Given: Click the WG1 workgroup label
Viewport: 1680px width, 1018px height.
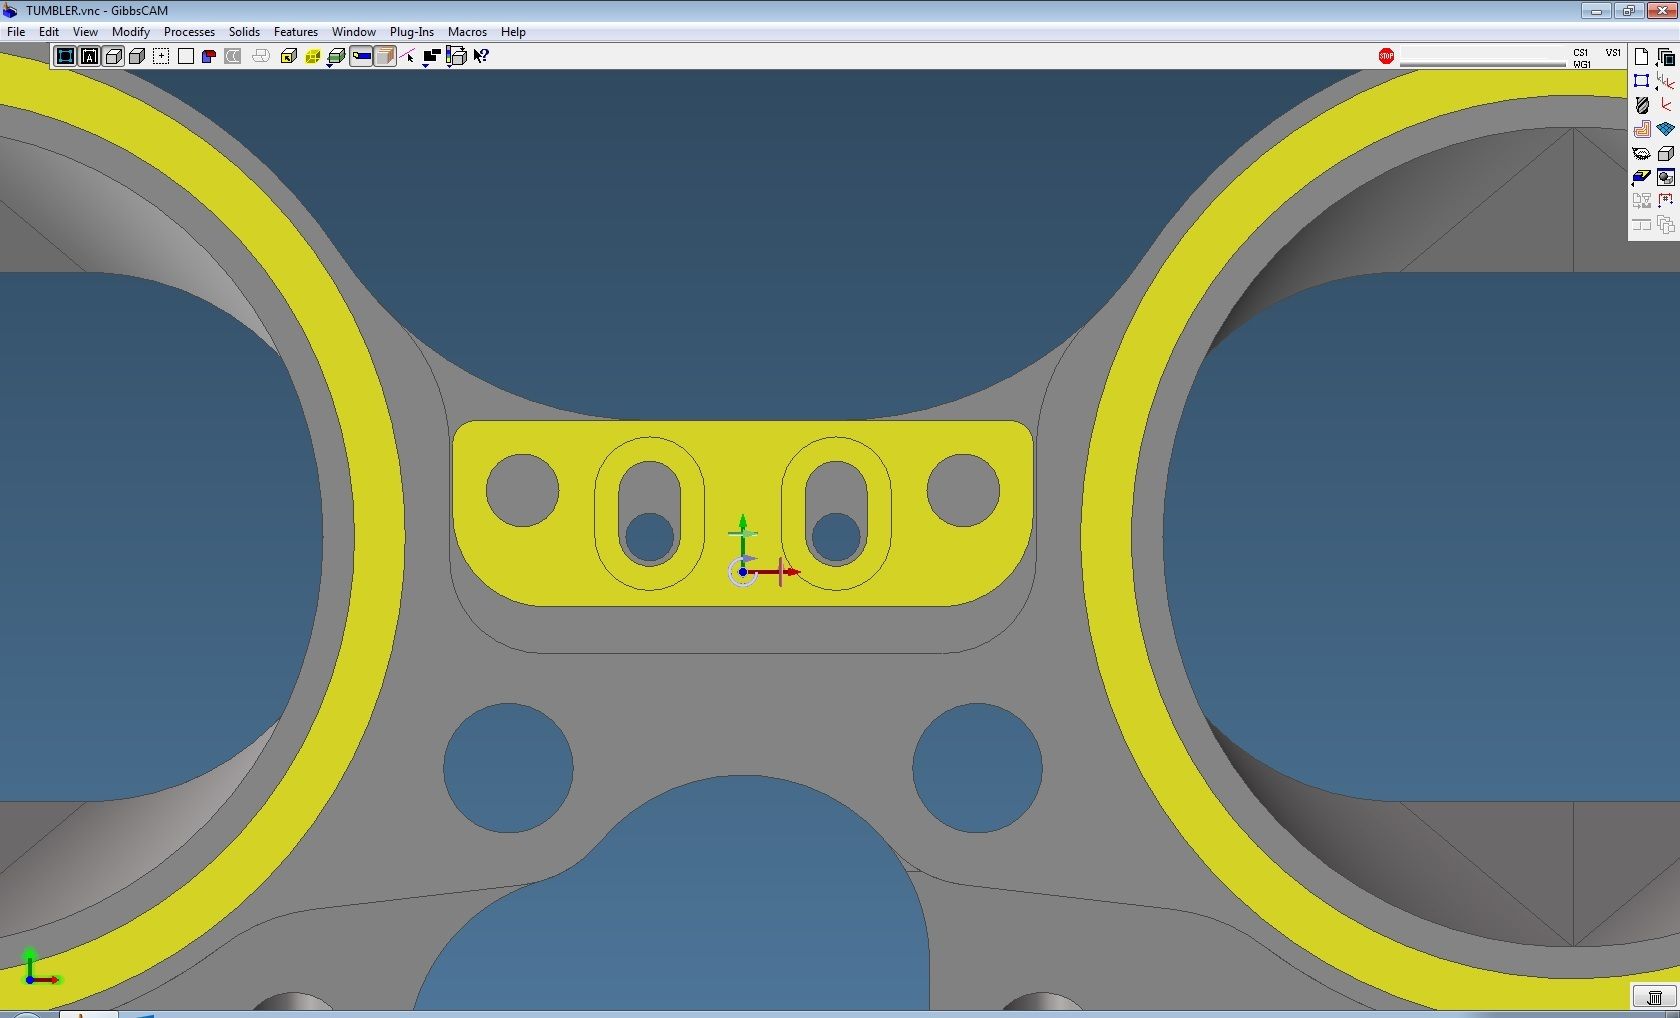Looking at the screenshot, I should [1581, 64].
